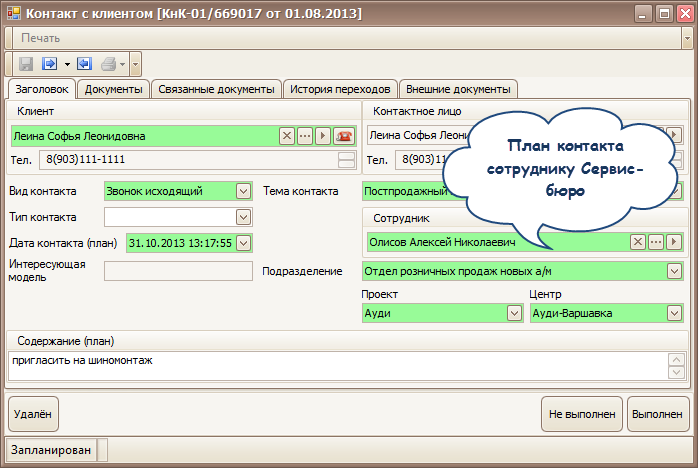Open Сотрудник lookup via ellipsis button

[656, 242]
